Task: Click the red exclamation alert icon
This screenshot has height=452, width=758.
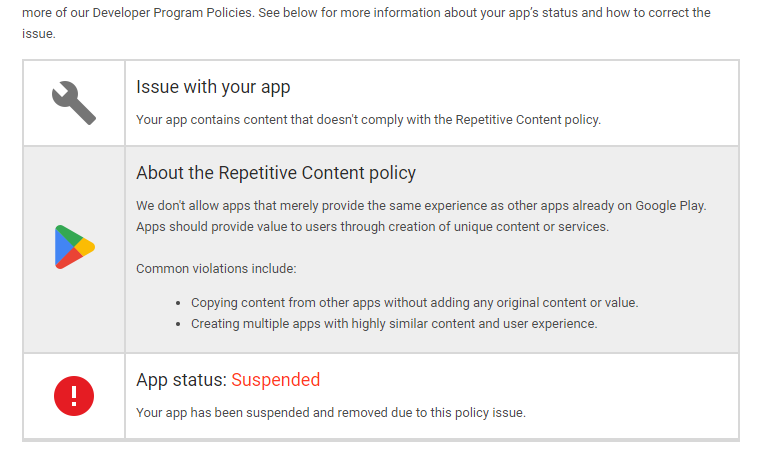Action: coord(74,396)
